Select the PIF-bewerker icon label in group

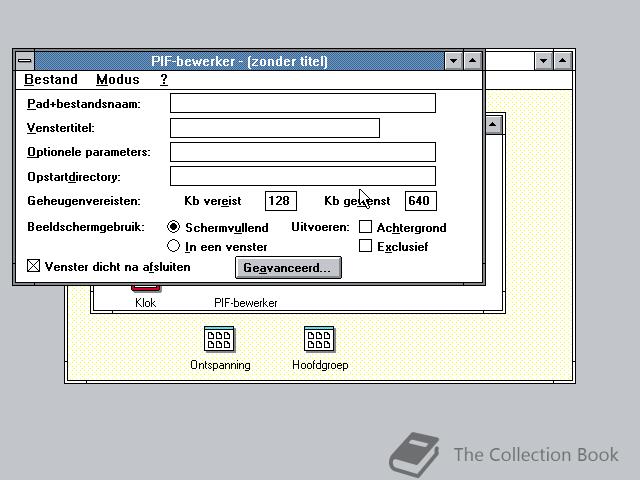pyautogui.click(x=246, y=303)
